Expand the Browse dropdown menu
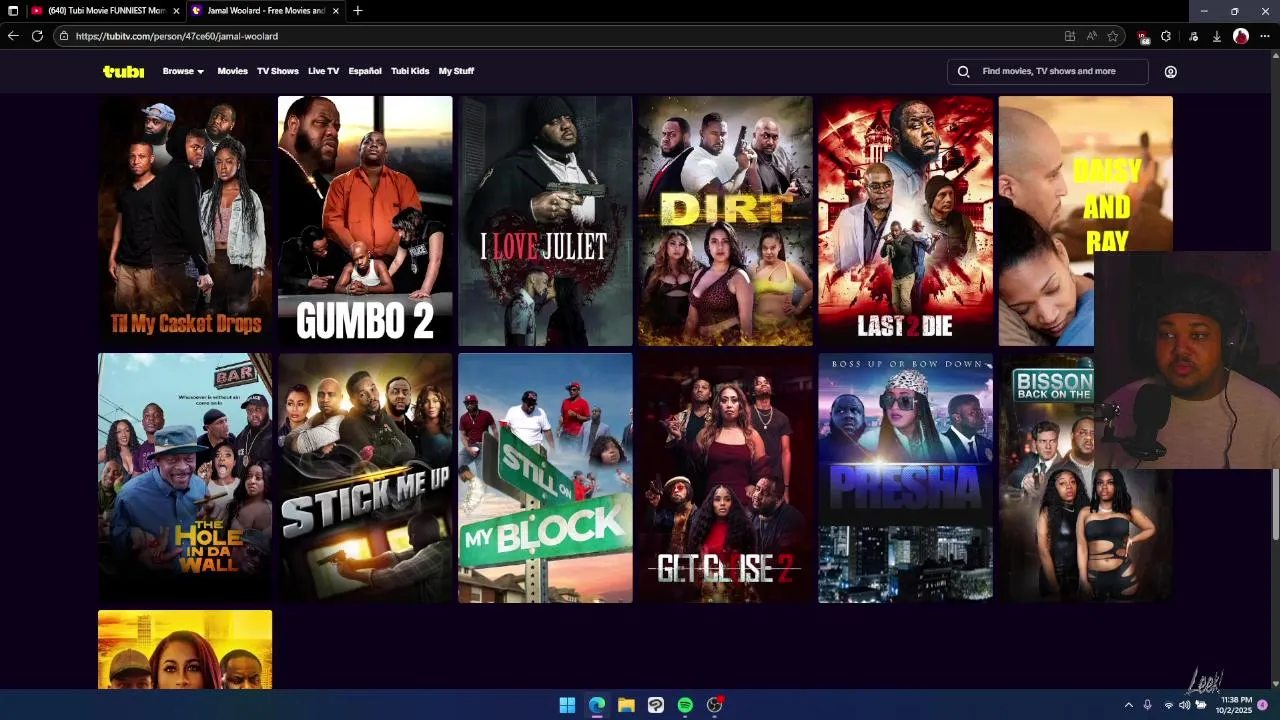1280x720 pixels. click(x=183, y=71)
